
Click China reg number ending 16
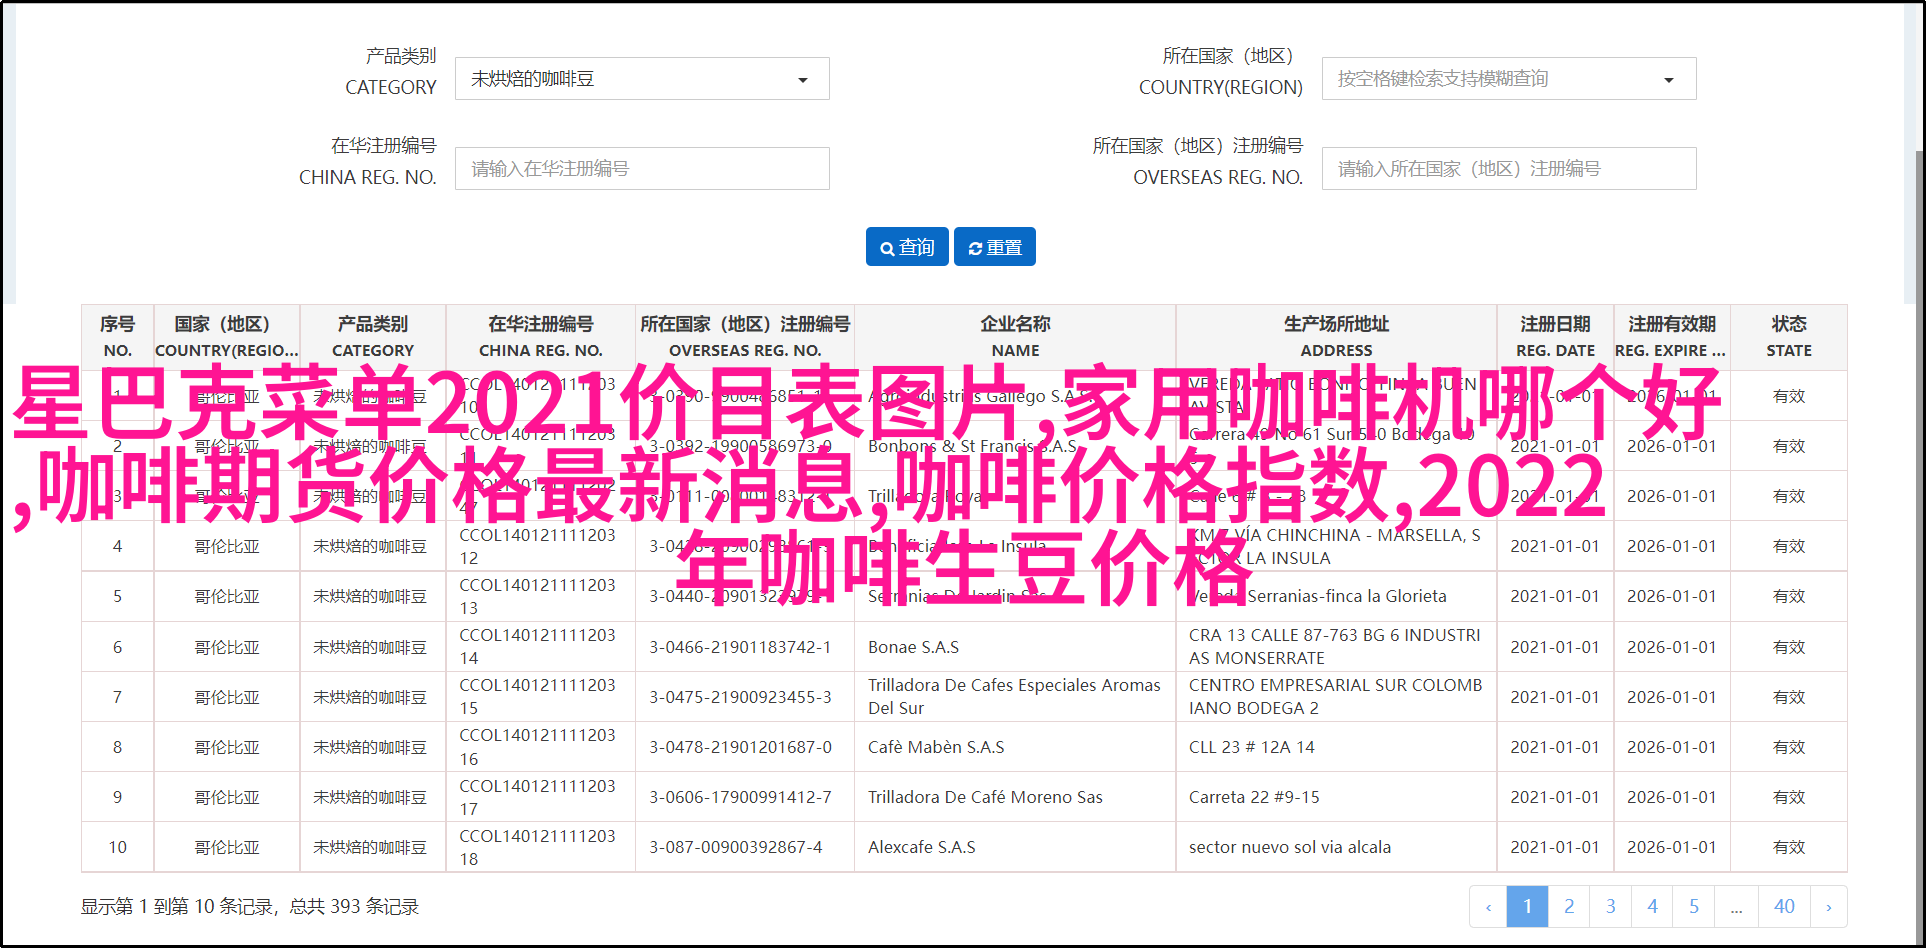(537, 747)
